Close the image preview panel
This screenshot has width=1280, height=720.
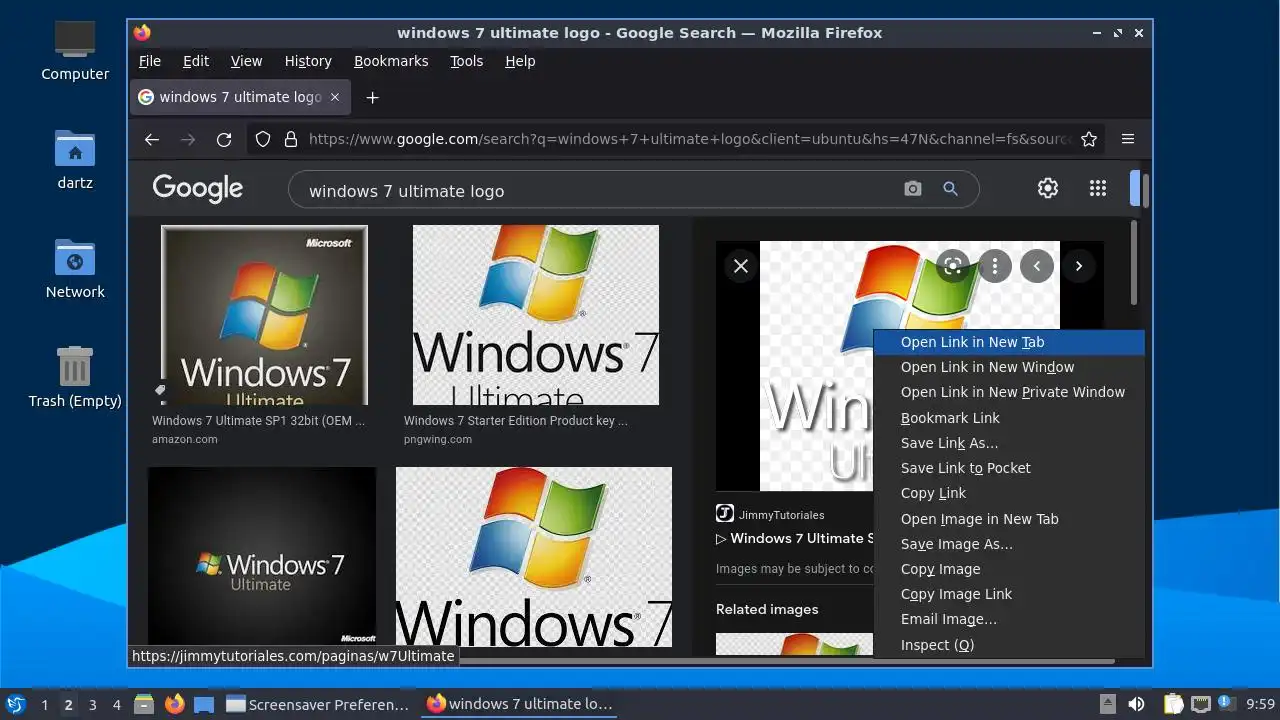740,266
